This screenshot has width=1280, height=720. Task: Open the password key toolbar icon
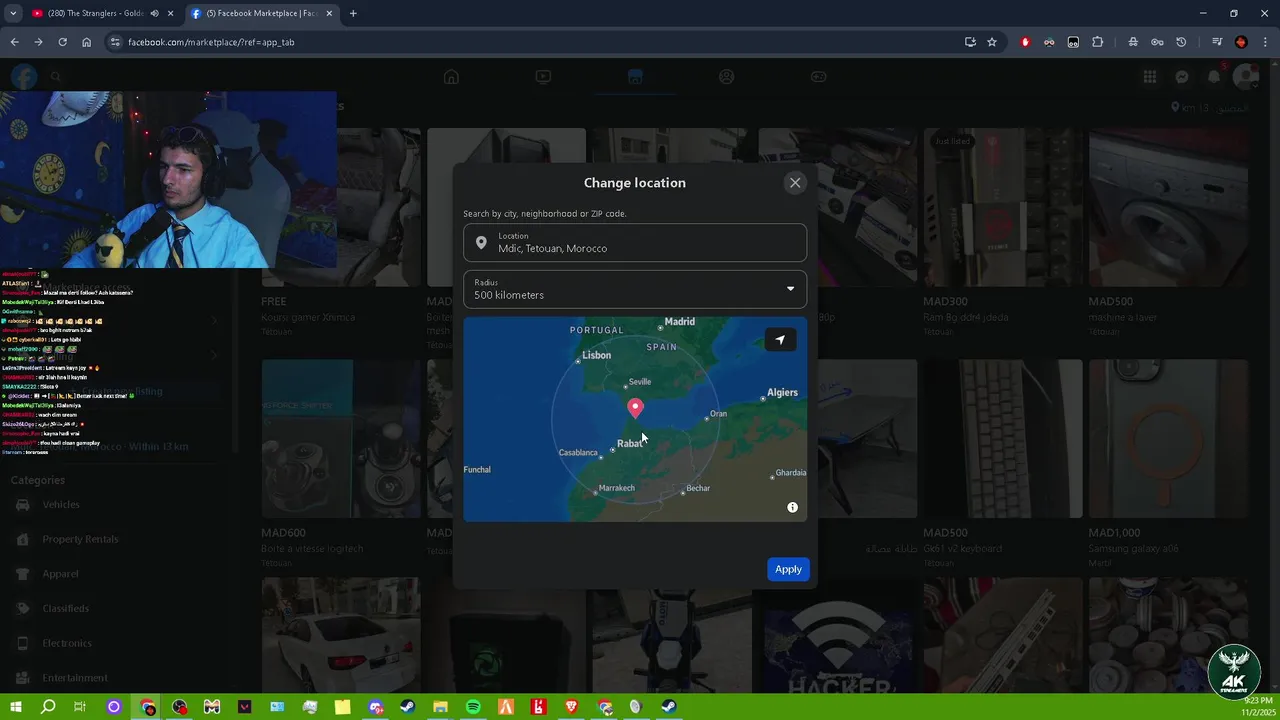tap(1157, 42)
